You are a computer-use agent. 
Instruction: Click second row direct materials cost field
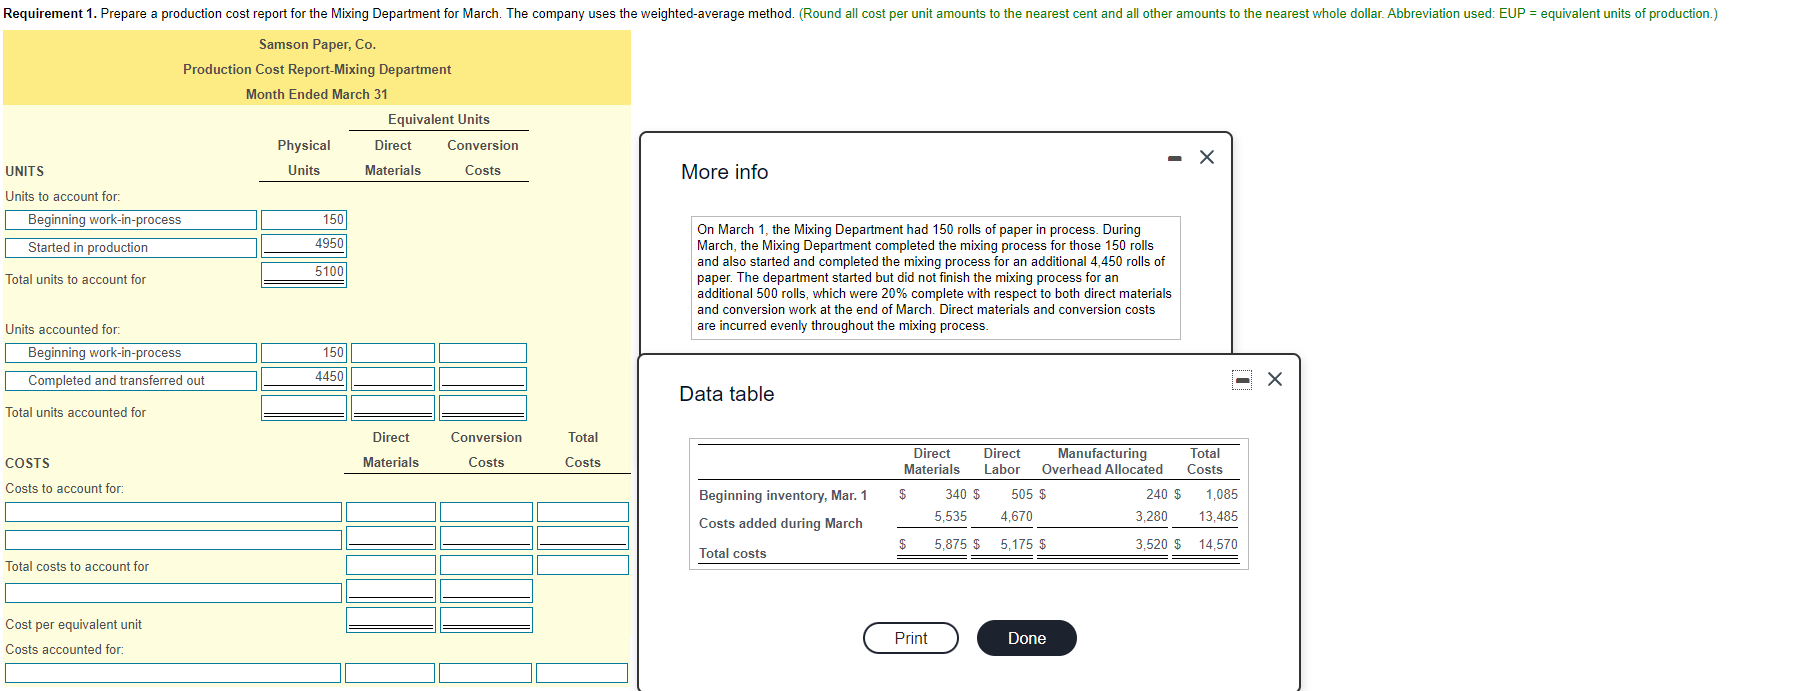(391, 538)
